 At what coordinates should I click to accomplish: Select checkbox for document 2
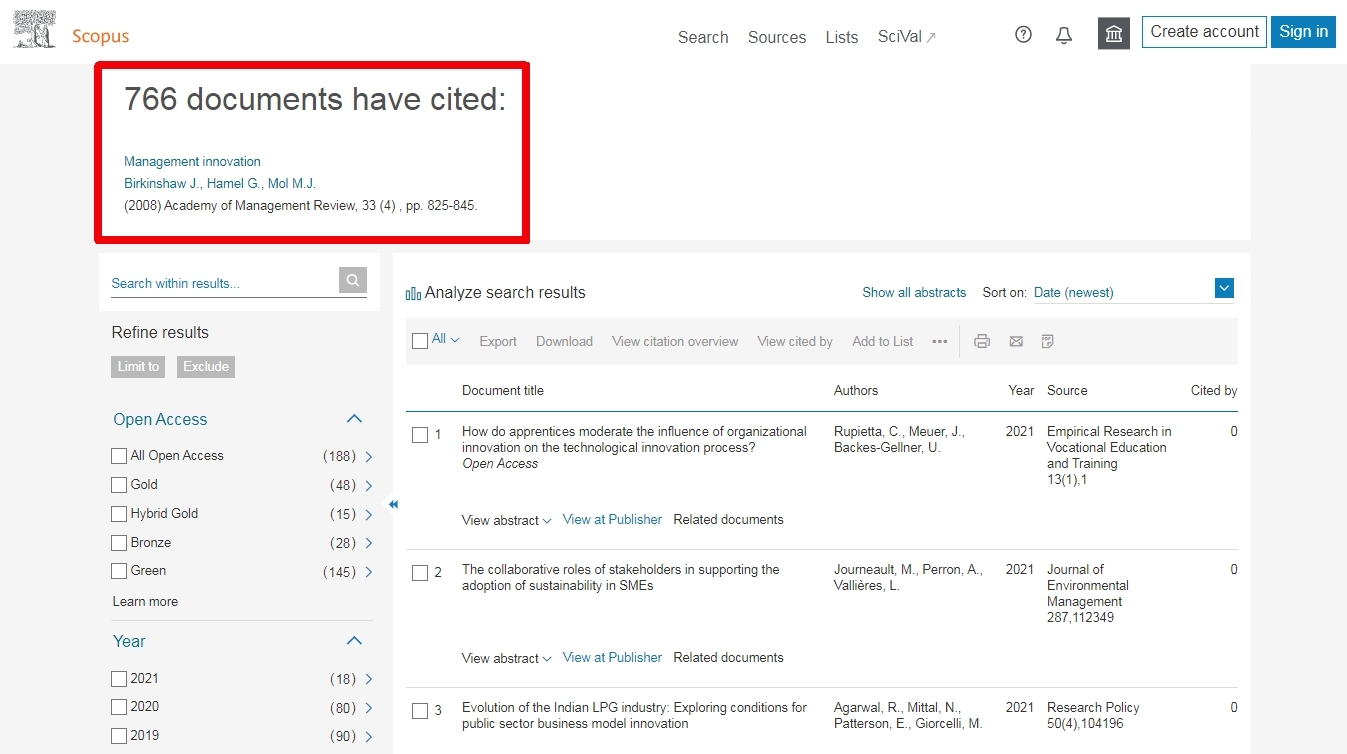pyautogui.click(x=420, y=573)
